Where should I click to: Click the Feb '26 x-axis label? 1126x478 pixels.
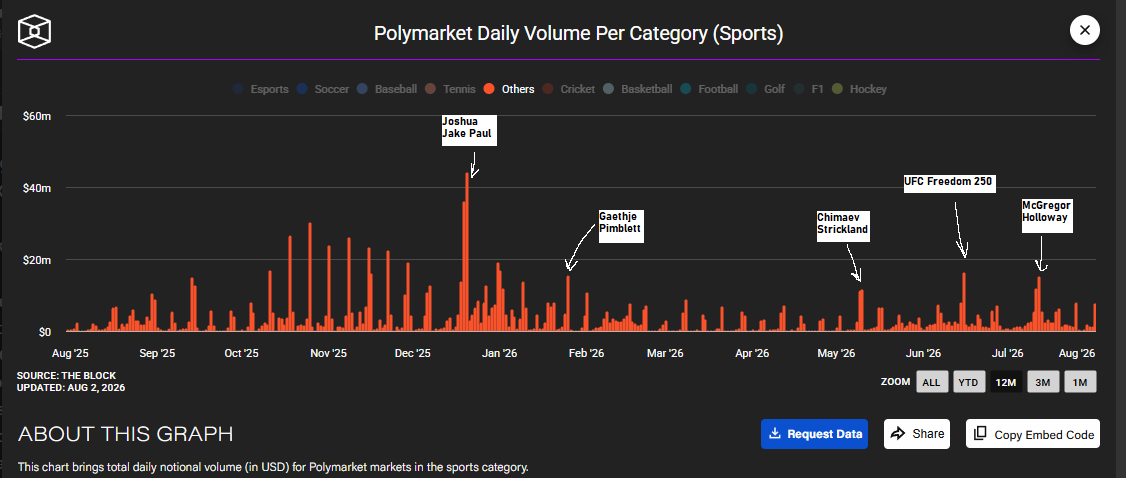(586, 353)
